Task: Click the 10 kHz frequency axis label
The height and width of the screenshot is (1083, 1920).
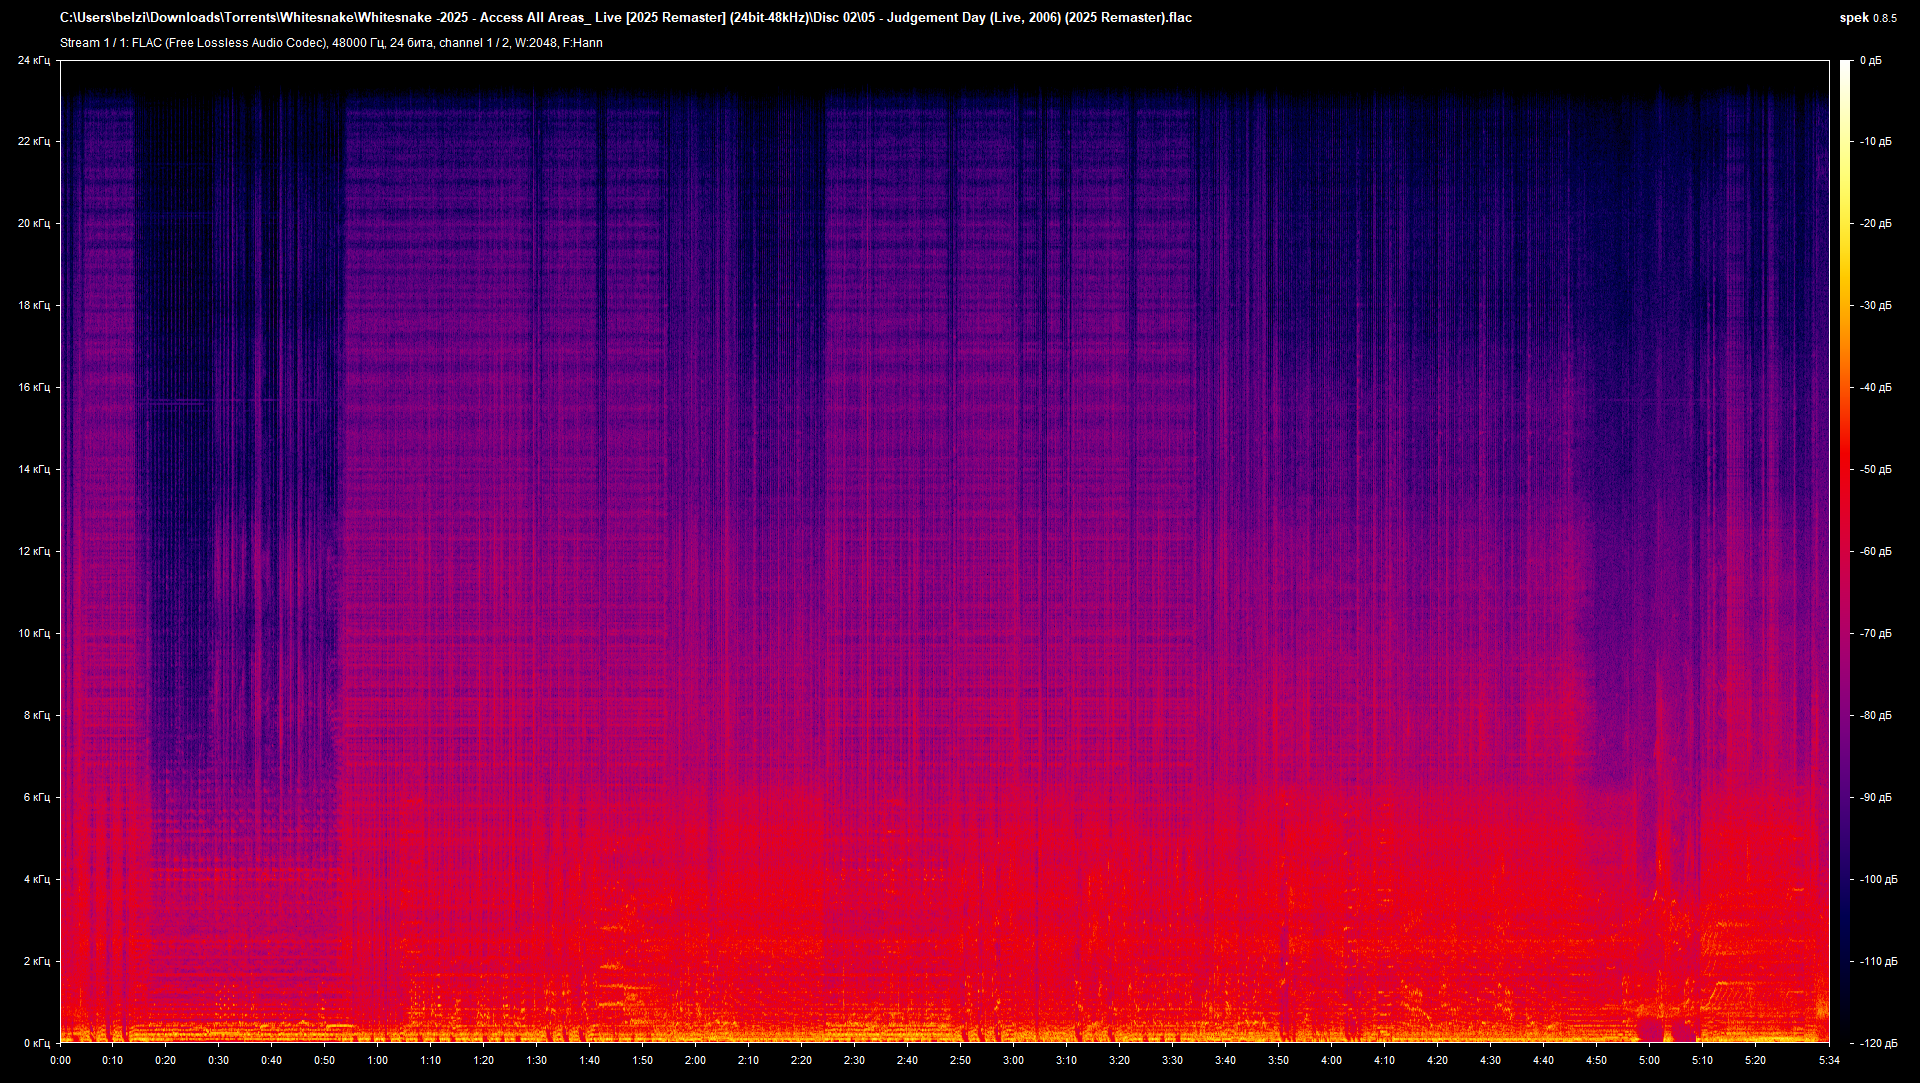Action: coord(33,634)
